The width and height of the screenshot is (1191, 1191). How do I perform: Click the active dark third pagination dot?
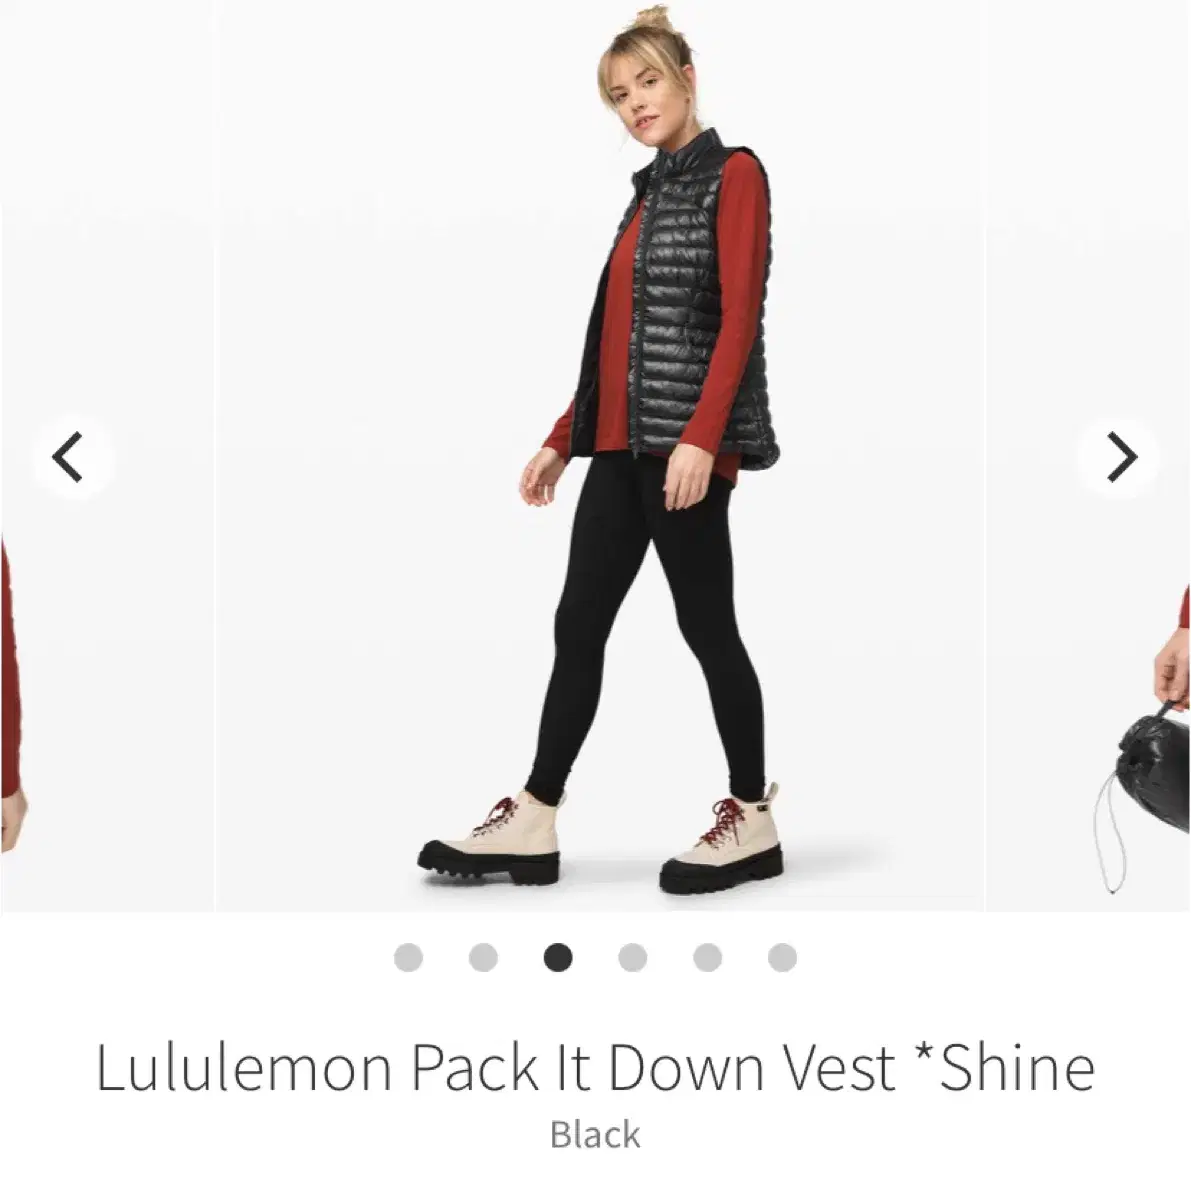click(558, 957)
